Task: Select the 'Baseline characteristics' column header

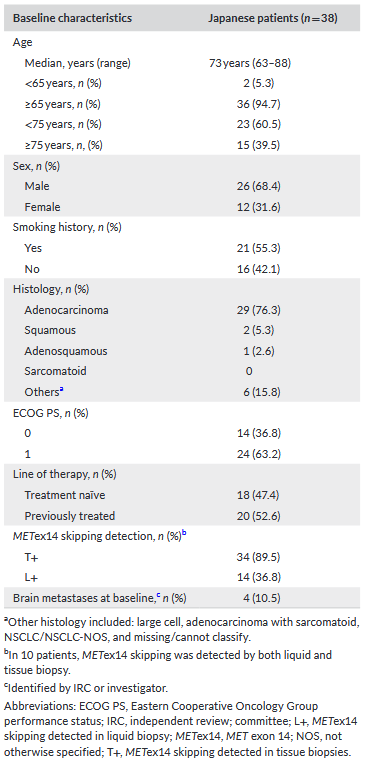Action: 72,19
